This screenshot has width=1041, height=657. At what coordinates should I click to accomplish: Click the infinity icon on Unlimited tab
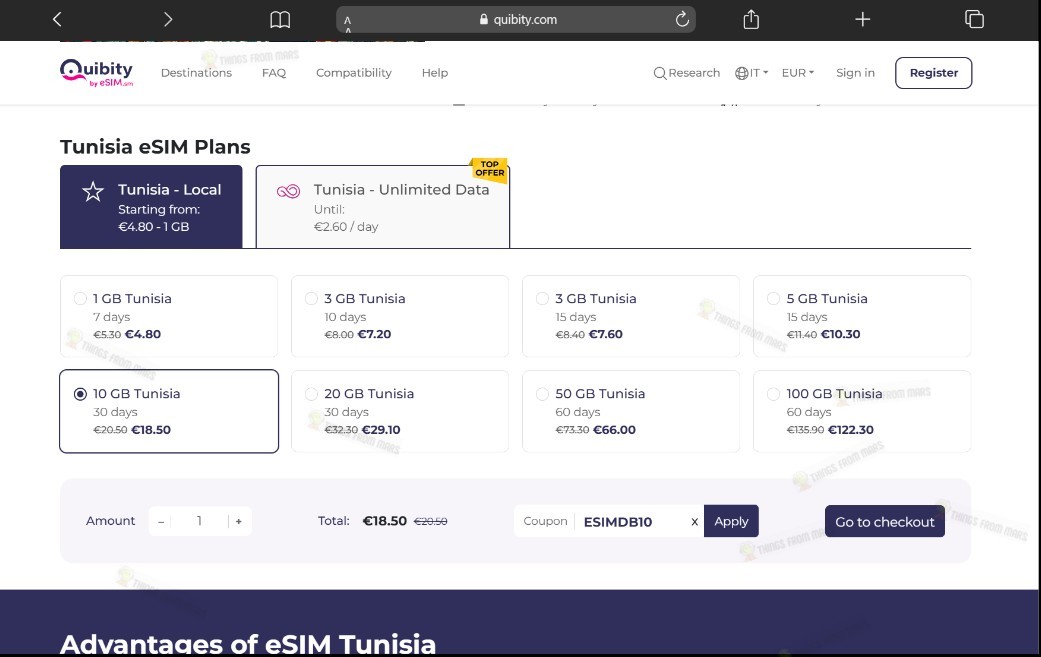[x=288, y=192]
